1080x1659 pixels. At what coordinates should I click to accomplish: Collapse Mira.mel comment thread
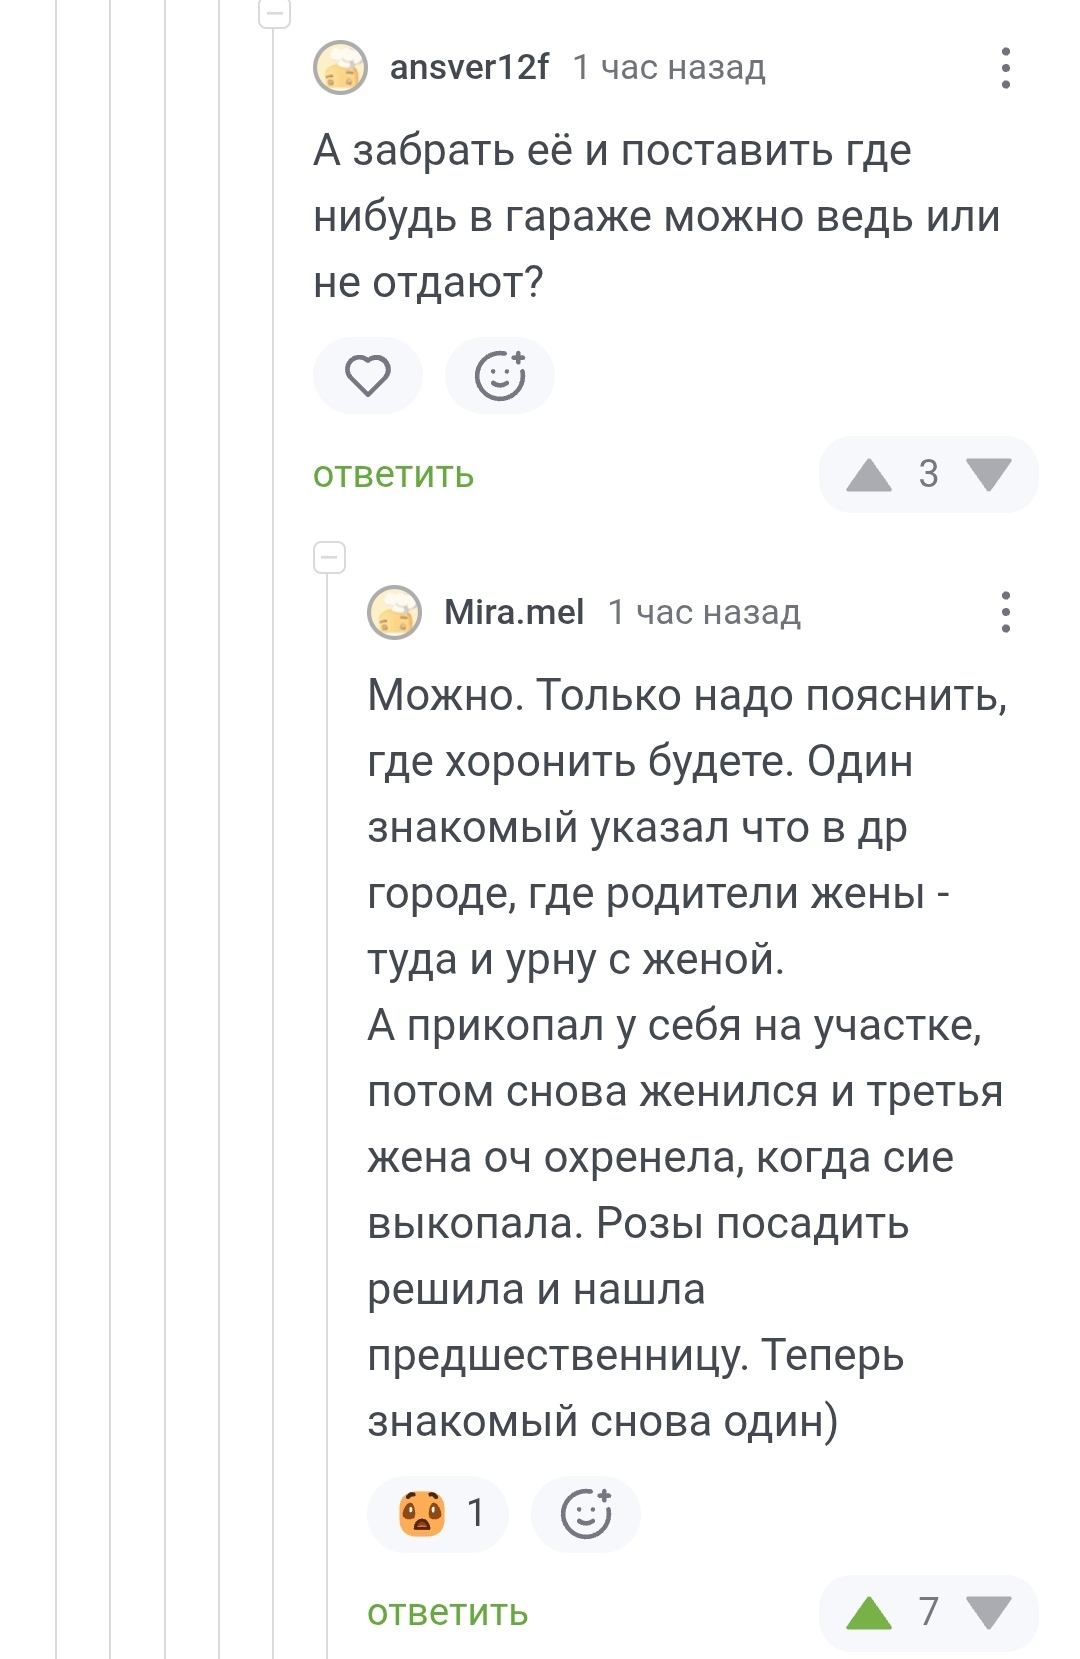pyautogui.click(x=329, y=557)
